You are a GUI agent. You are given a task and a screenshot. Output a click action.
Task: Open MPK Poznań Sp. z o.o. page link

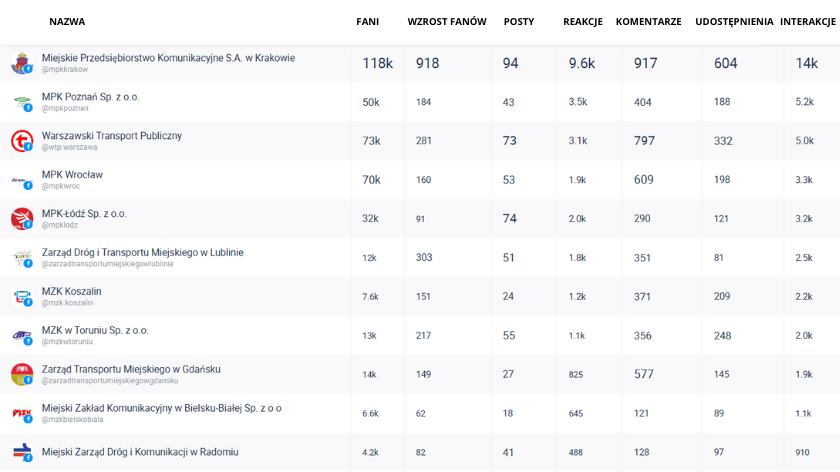pos(91,97)
